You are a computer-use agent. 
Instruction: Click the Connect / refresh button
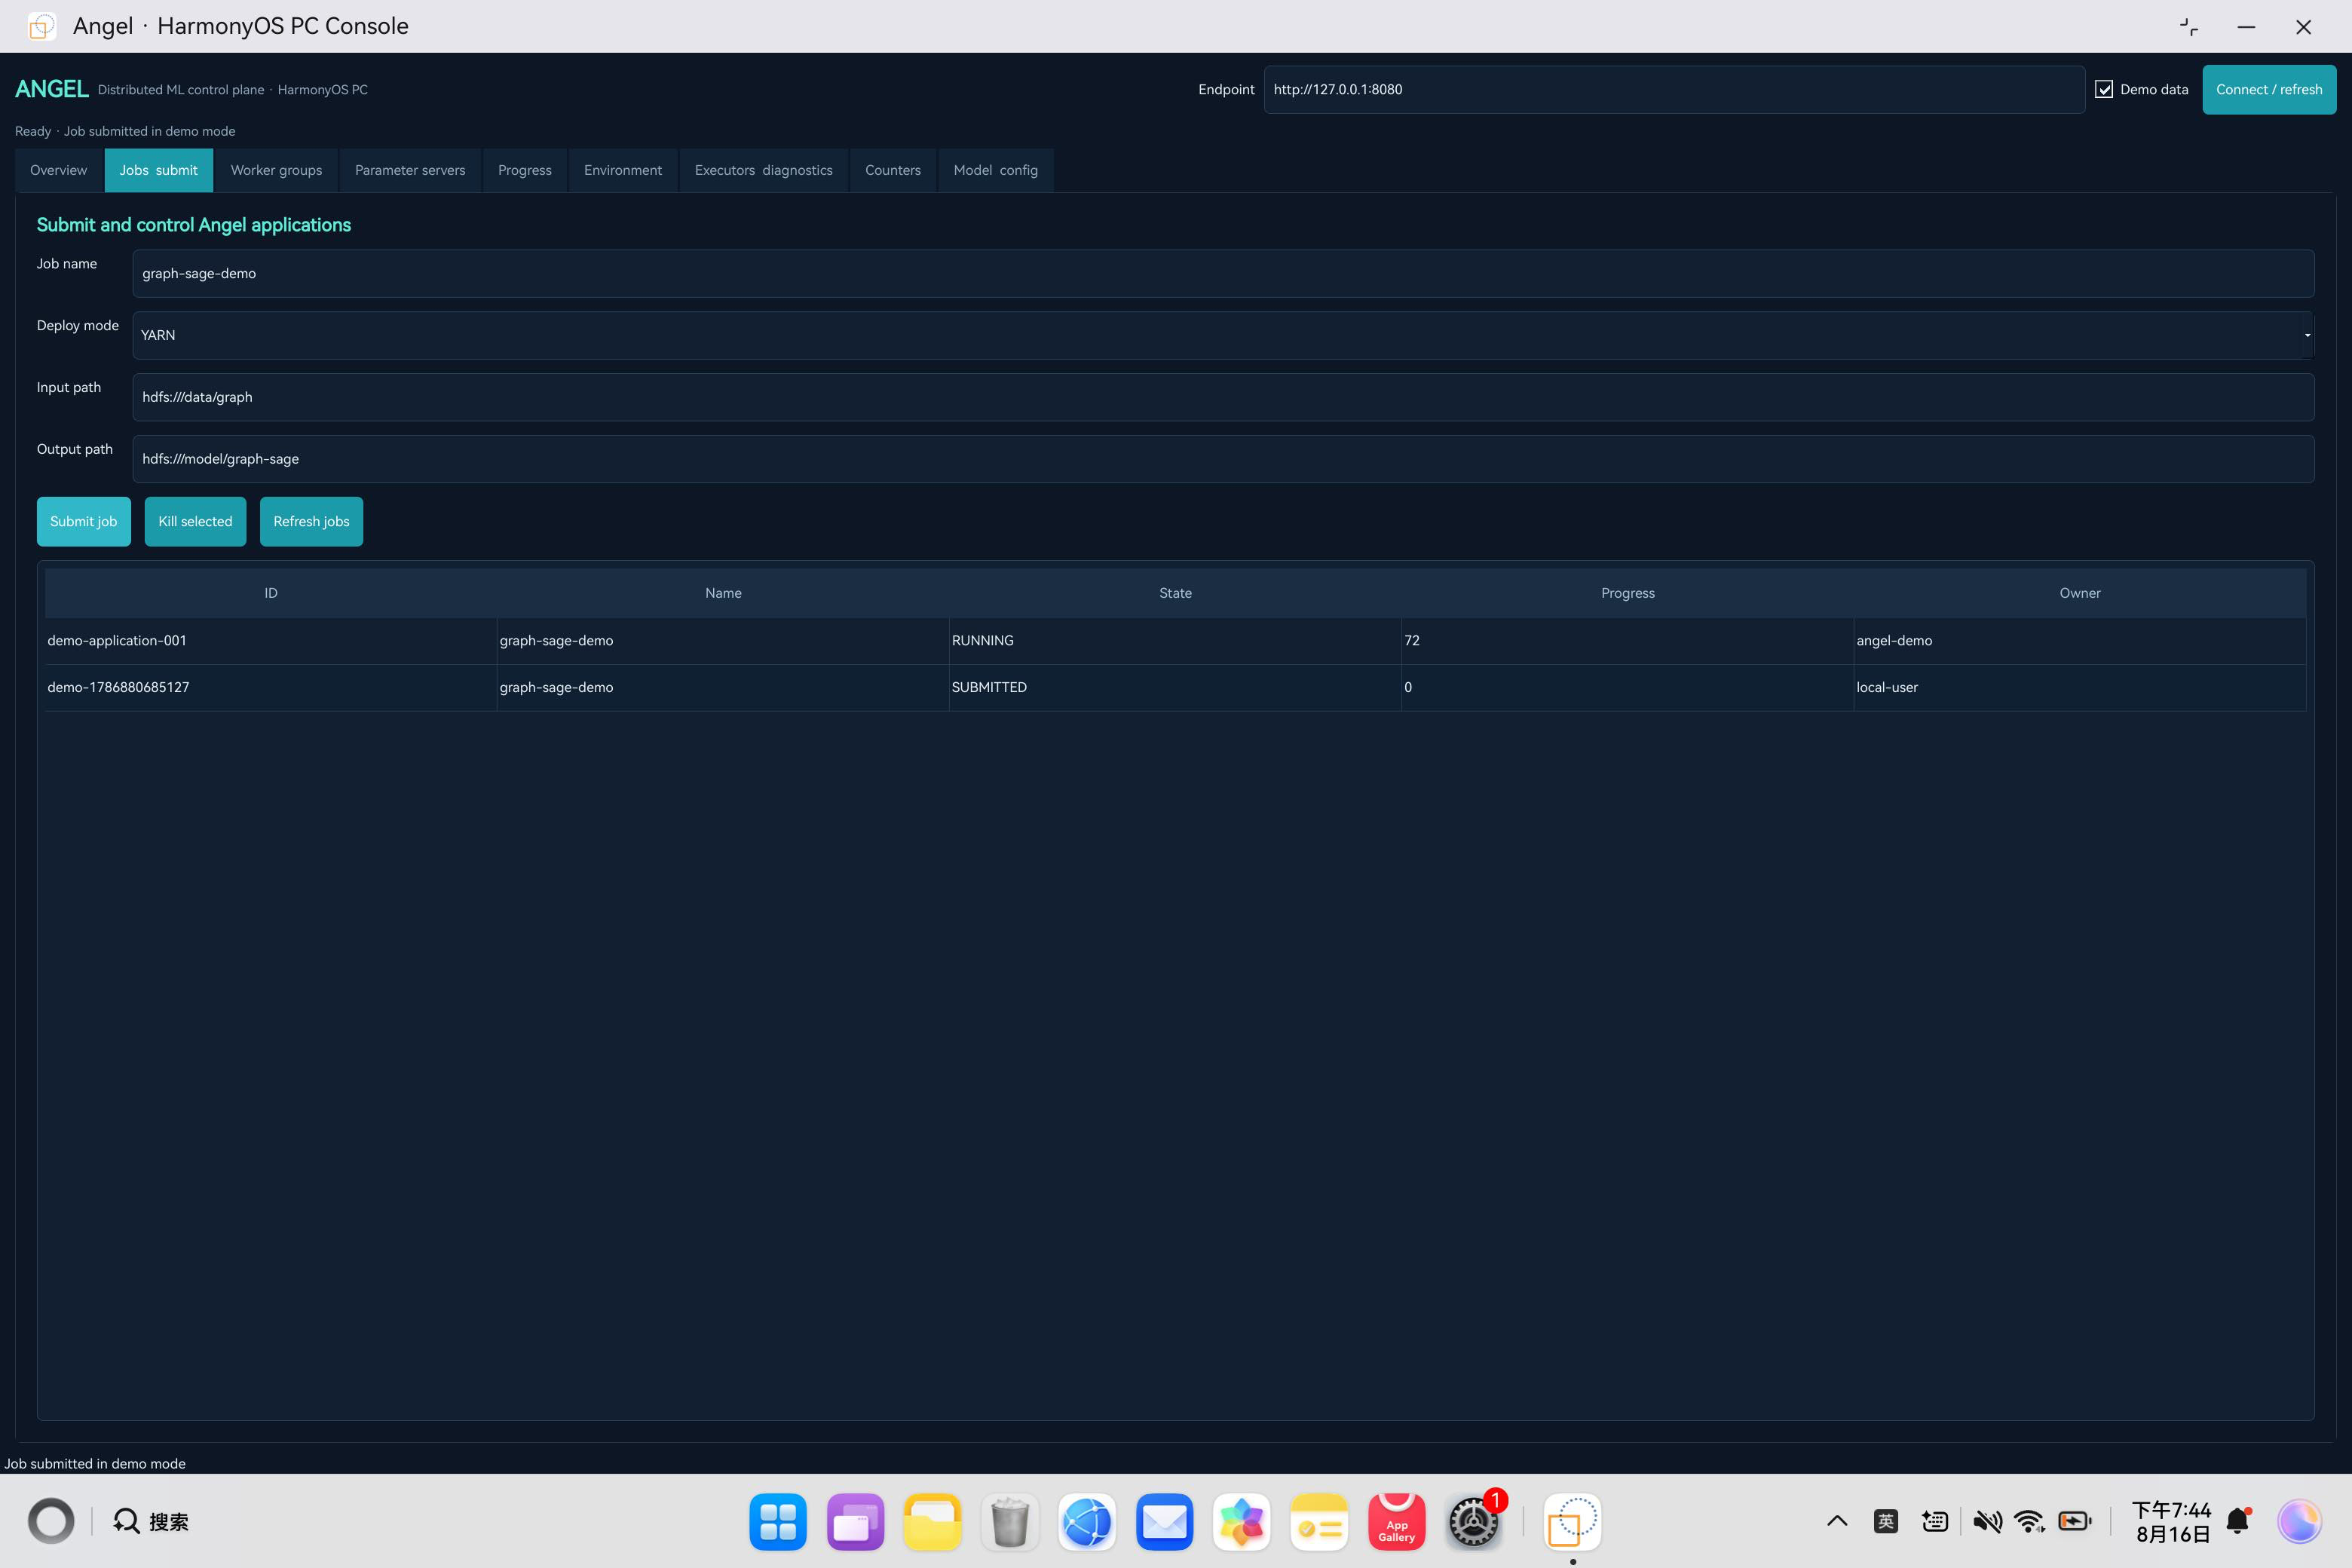coord(2269,90)
